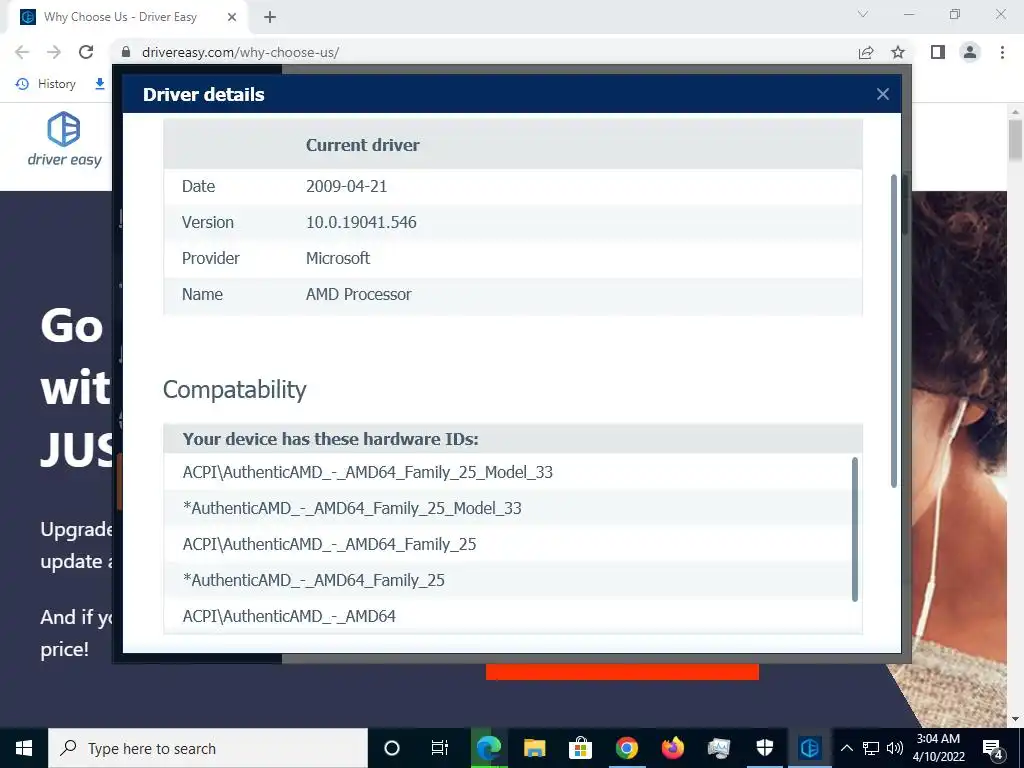1024x768 pixels.
Task: Open the notification center icon
Action: point(993,748)
